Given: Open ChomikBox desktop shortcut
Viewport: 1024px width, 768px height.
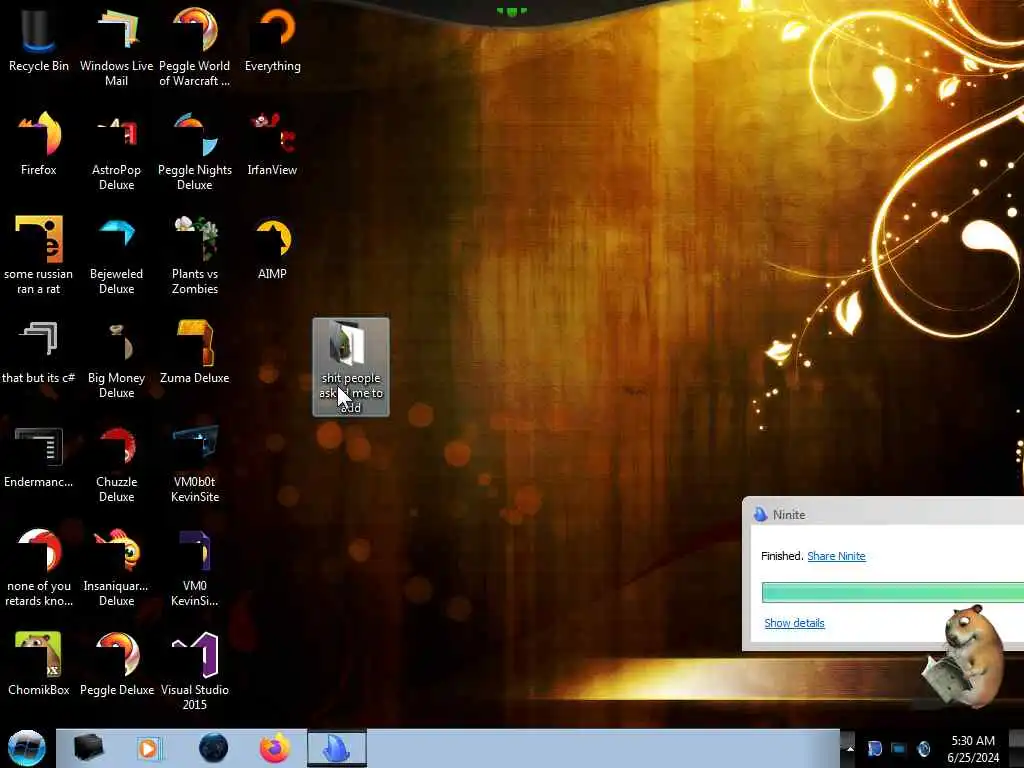Looking at the screenshot, I should coord(39,664).
